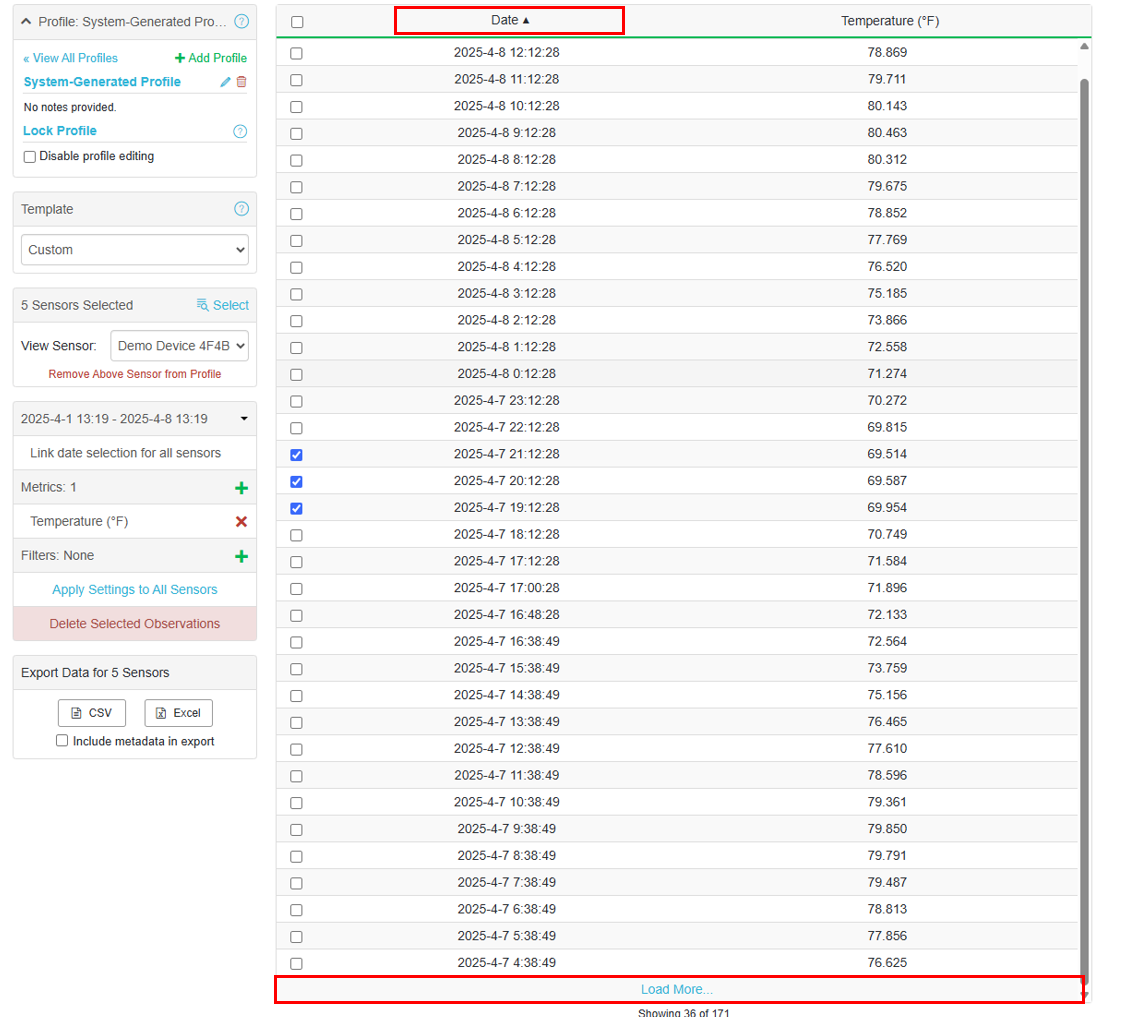Screen dimensions: 1124x1017
Task: Remove Temperature metric with red X
Action: coord(241,522)
